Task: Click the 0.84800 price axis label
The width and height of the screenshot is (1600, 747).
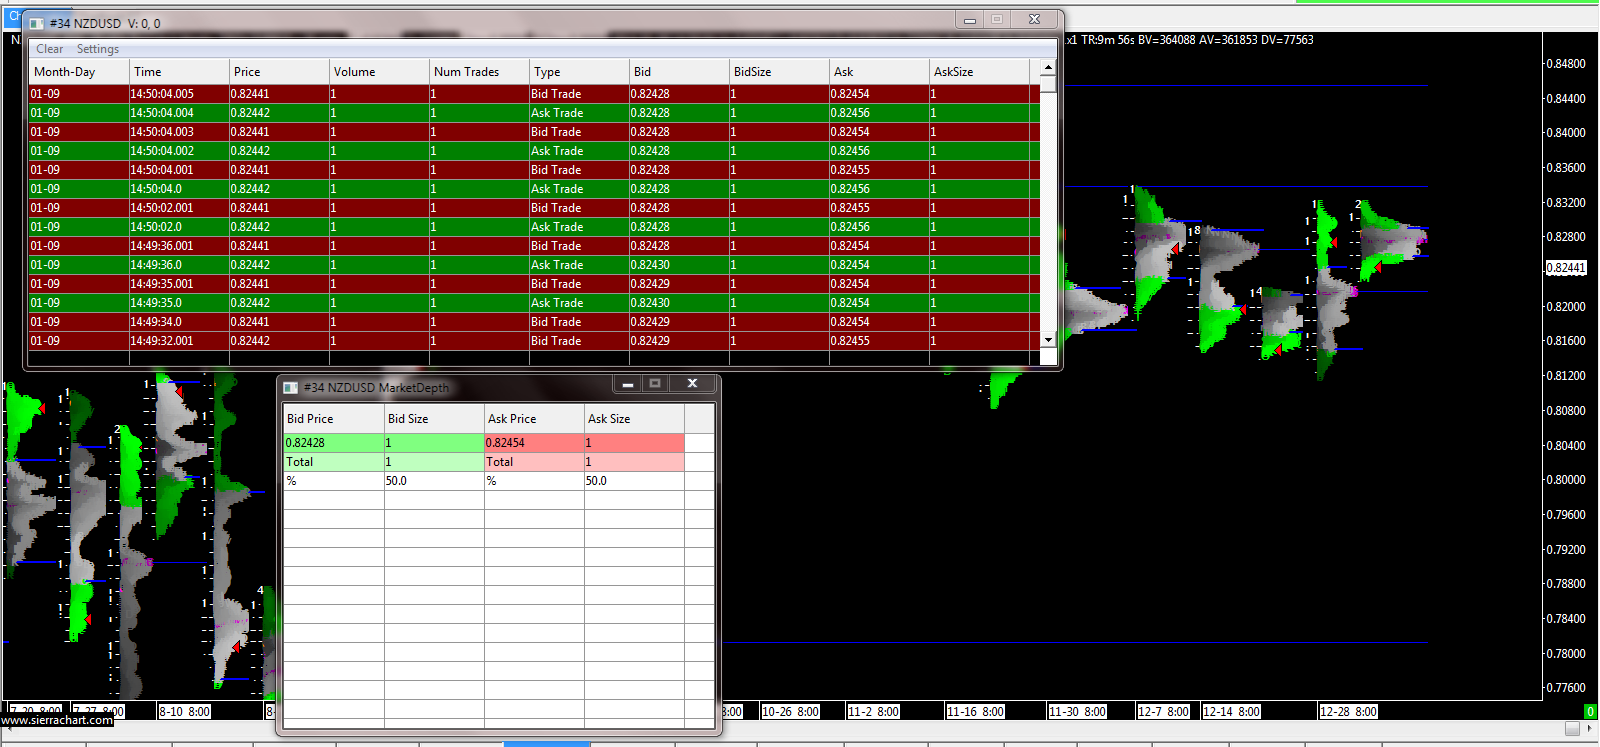Action: (x=1566, y=64)
